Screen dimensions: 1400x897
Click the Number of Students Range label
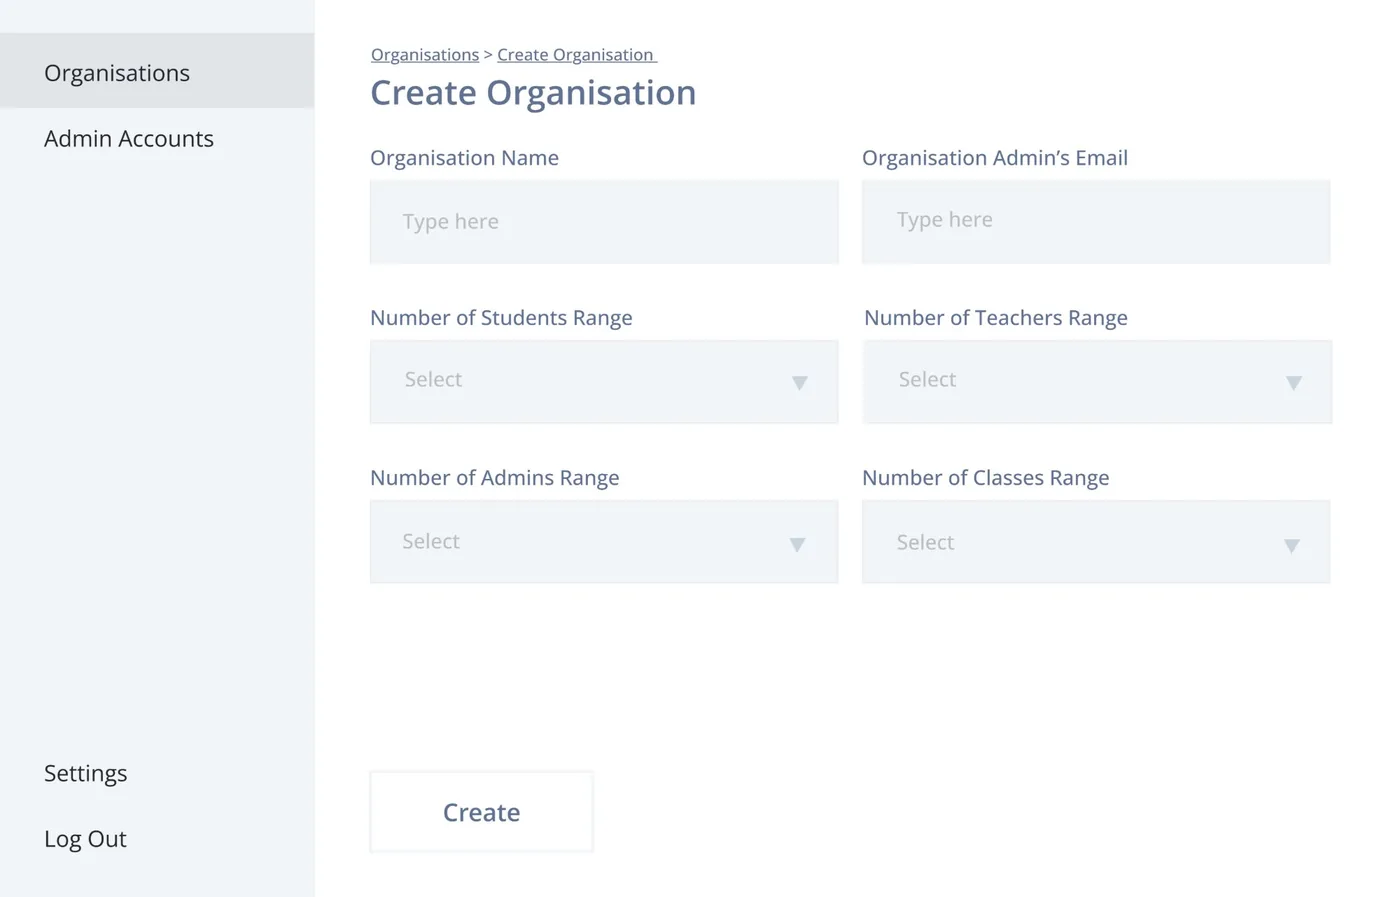[x=501, y=317]
